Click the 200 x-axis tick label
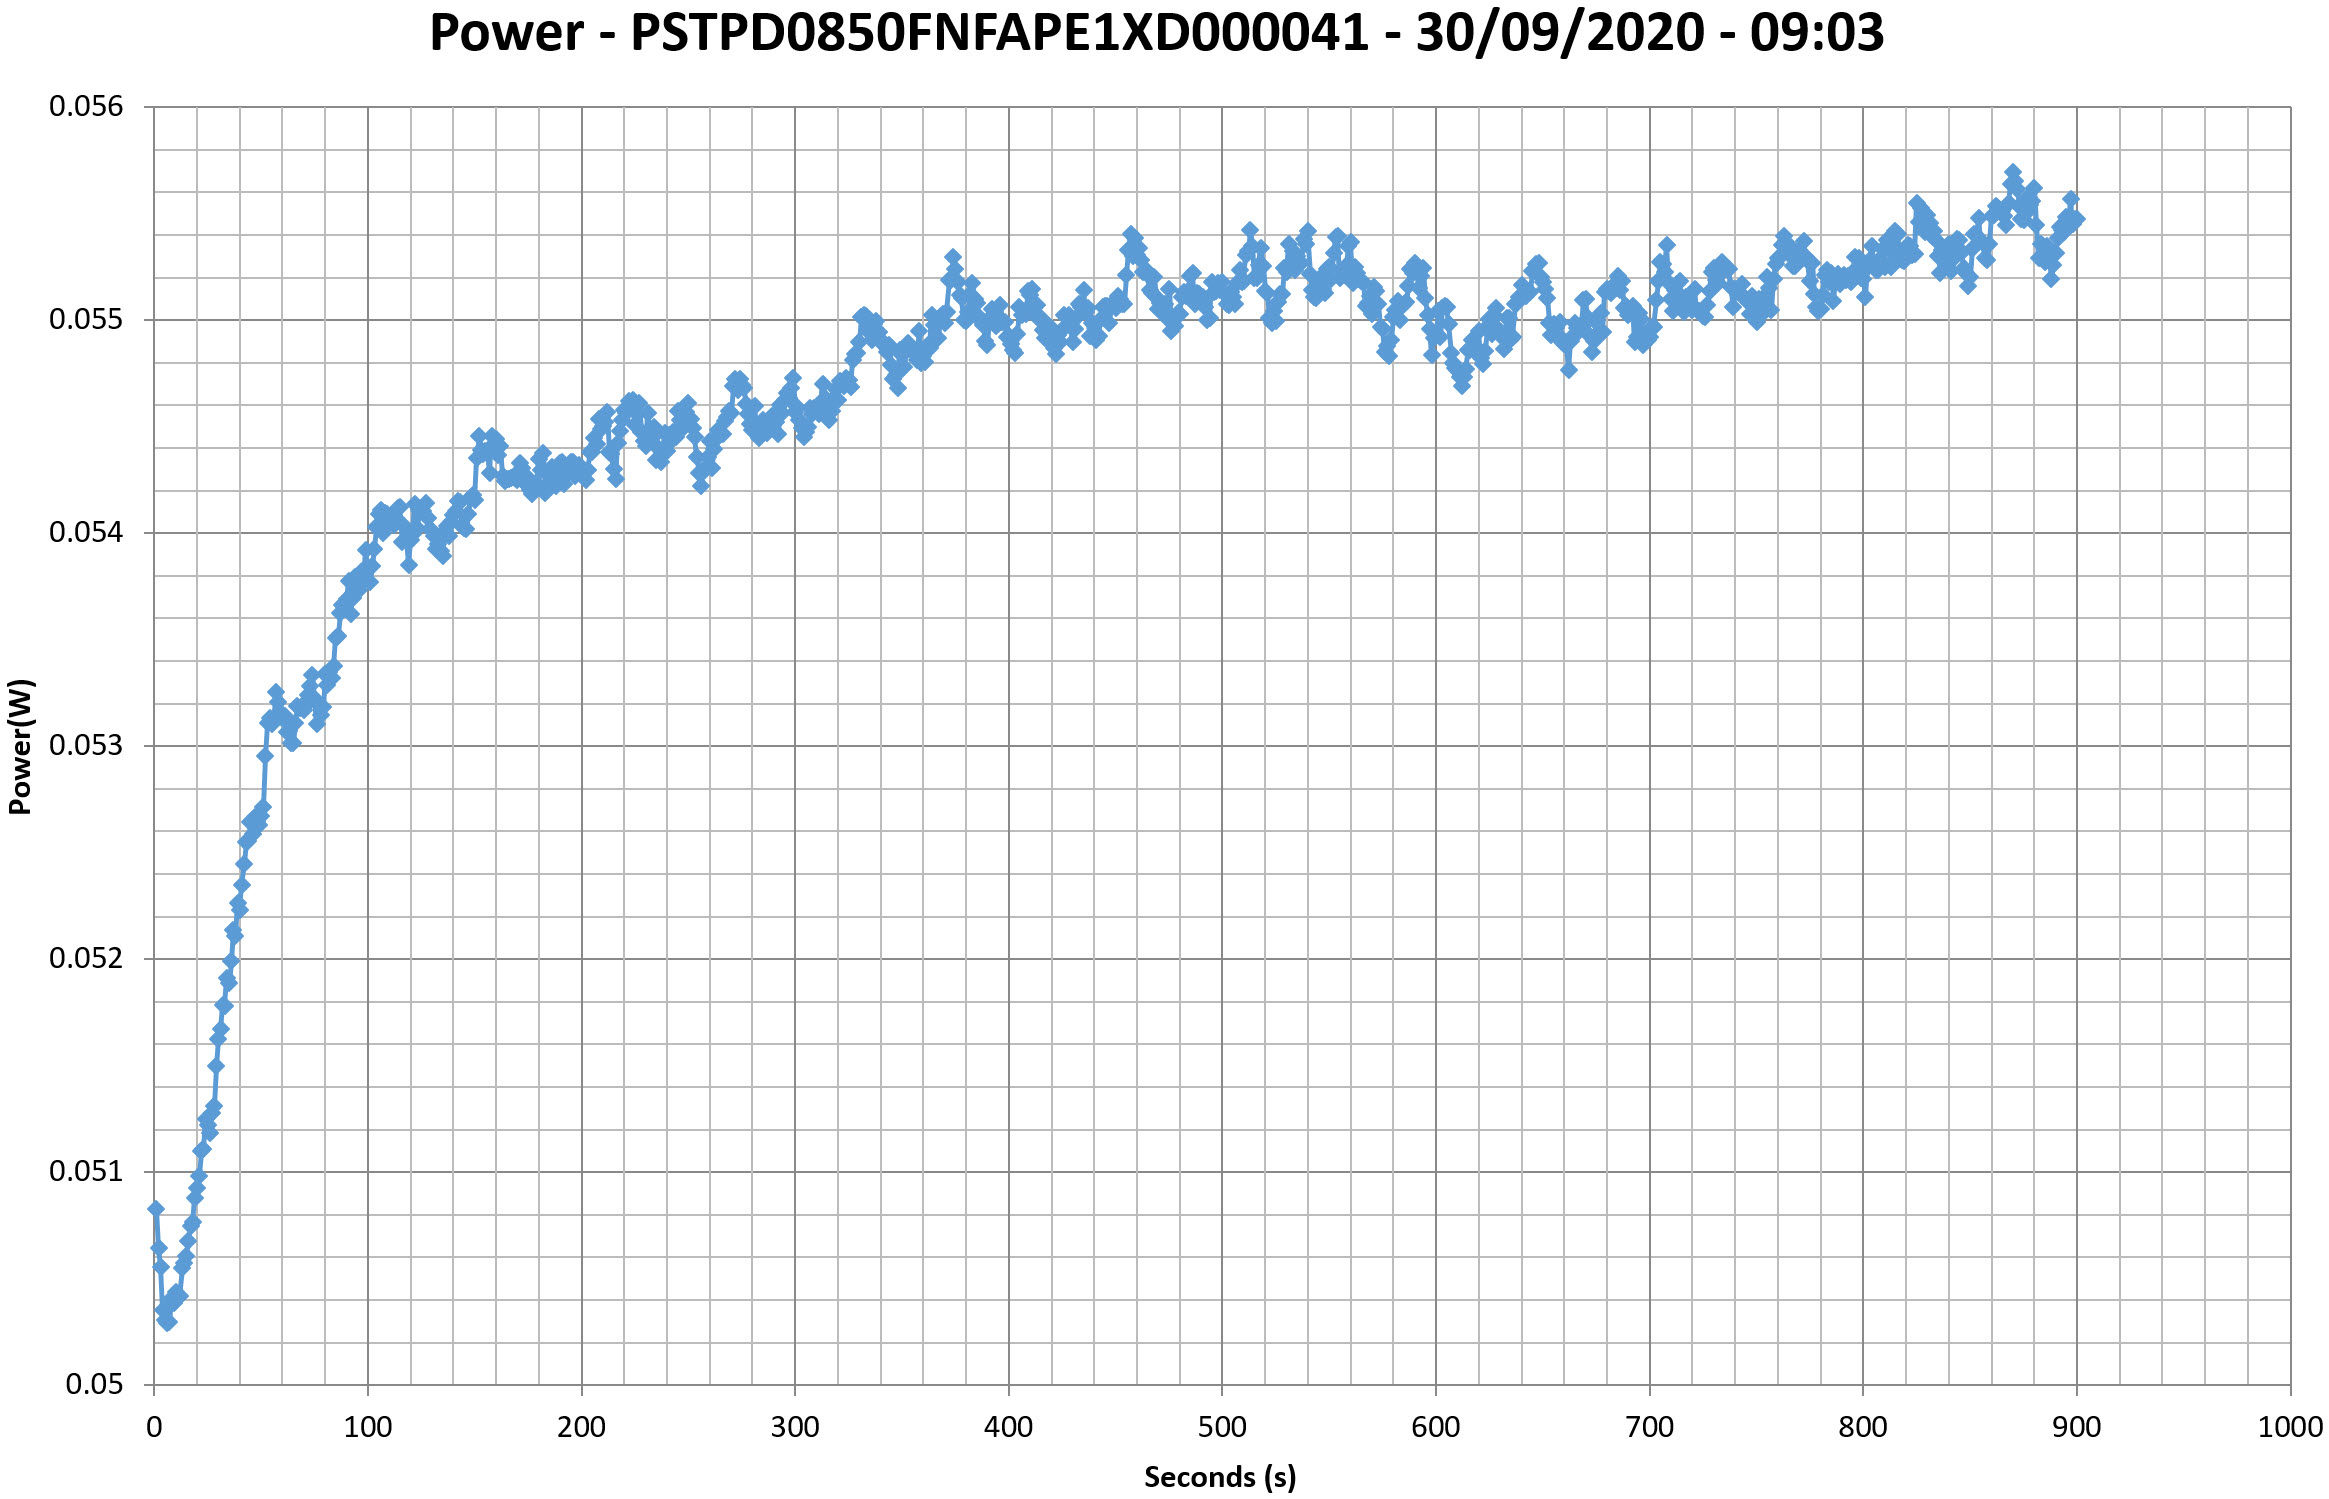The width and height of the screenshot is (2329, 1499). (x=581, y=1427)
